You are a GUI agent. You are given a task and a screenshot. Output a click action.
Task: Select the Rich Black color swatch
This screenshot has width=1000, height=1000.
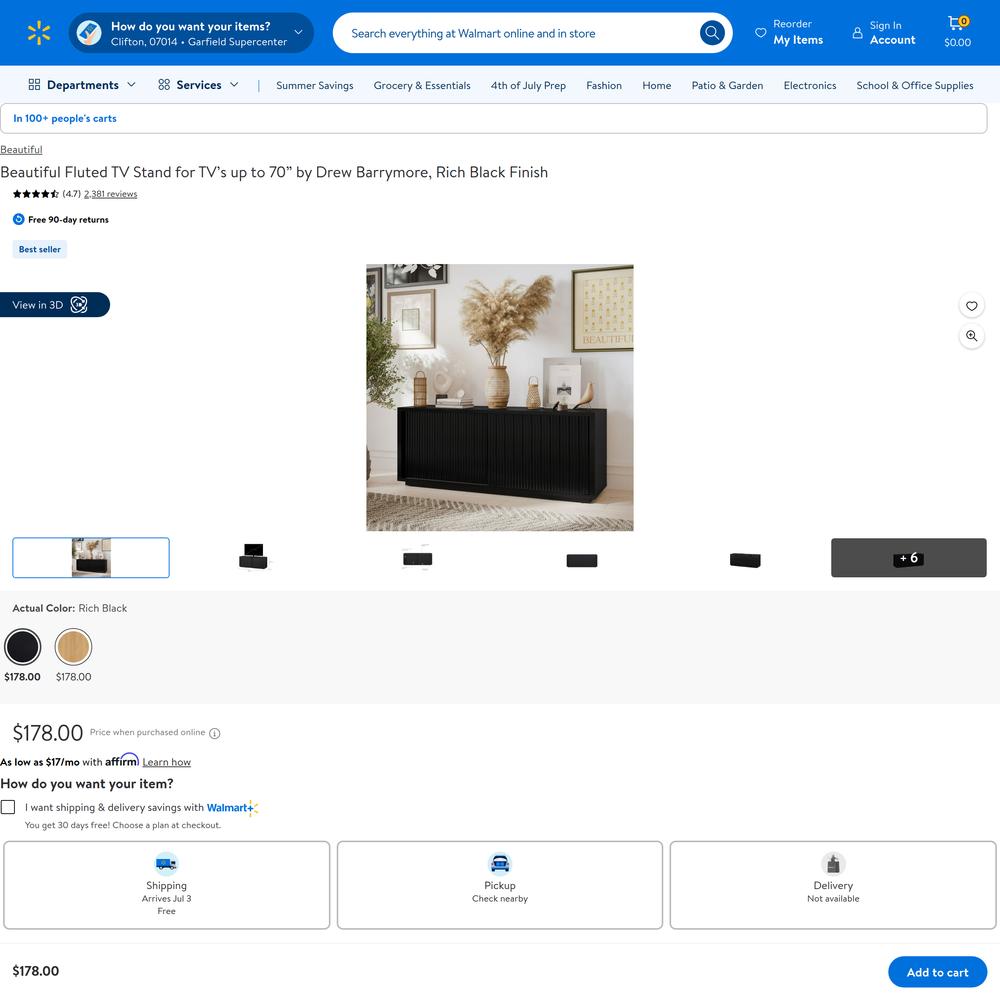pyautogui.click(x=22, y=647)
